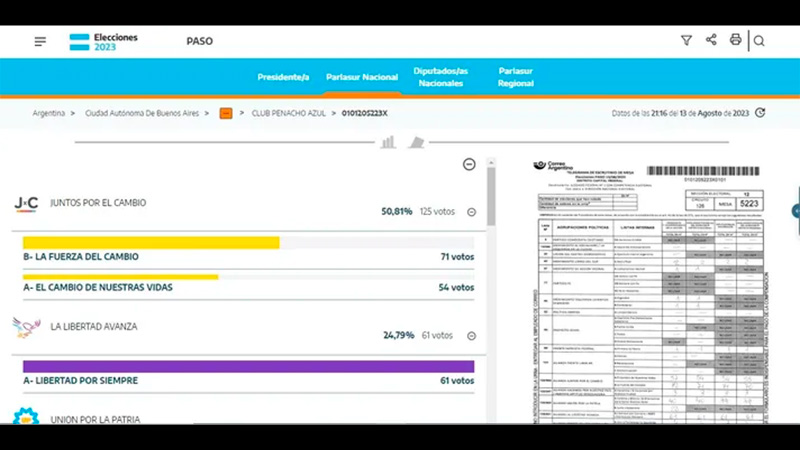Open the orange breadcrumb selector
The image size is (800, 450).
tap(226, 113)
